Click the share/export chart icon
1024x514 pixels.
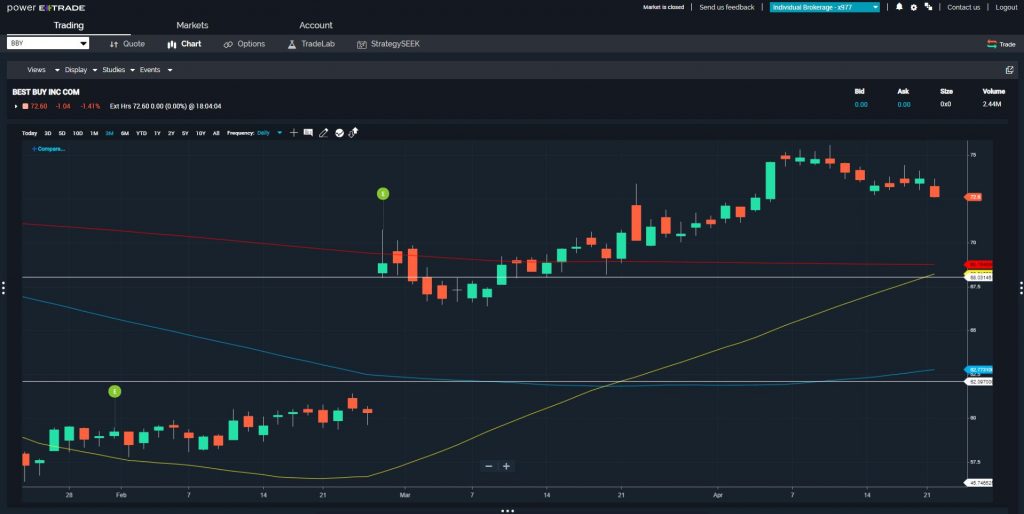353,133
